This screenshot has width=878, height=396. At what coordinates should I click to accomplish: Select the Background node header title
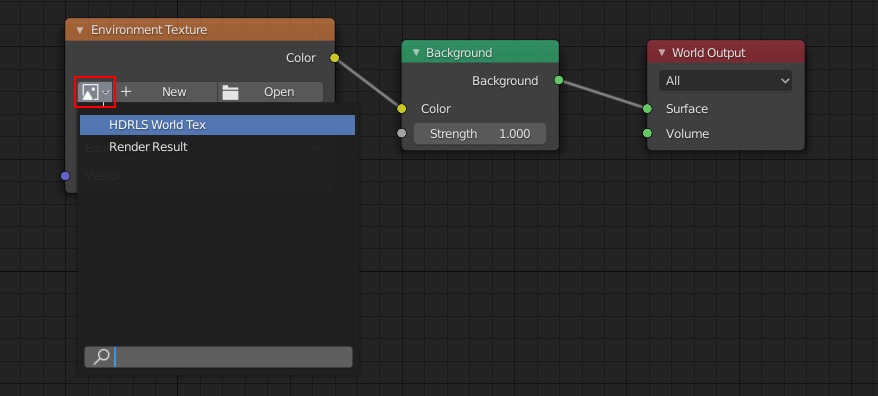[459, 53]
